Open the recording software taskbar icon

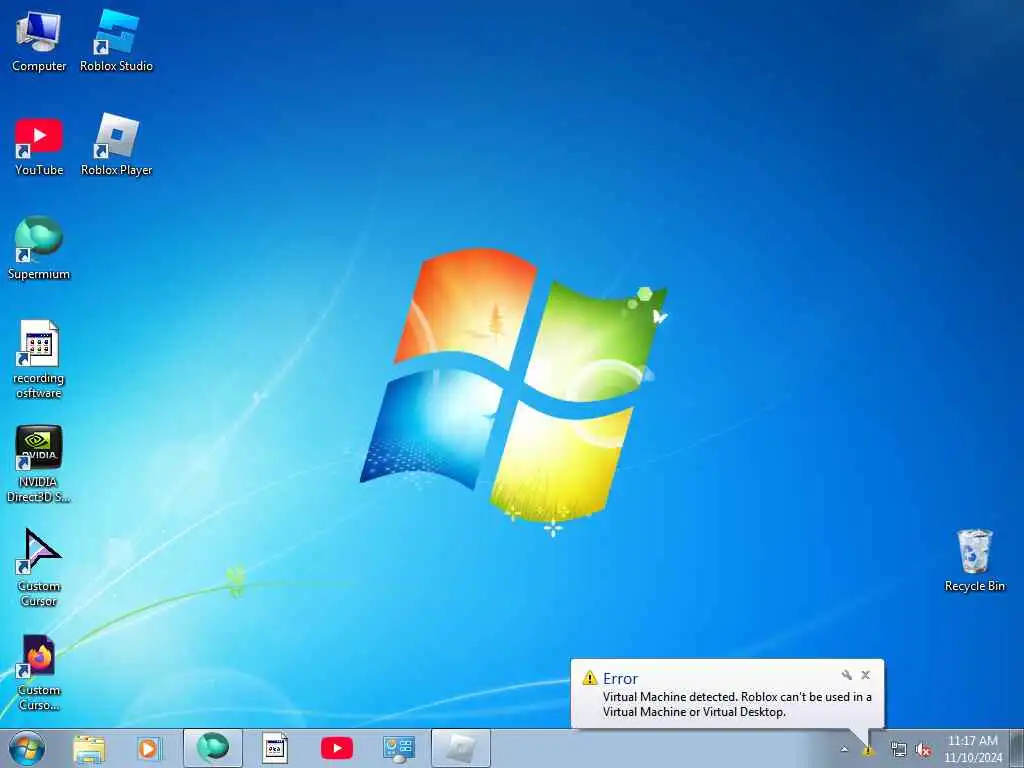tap(275, 748)
